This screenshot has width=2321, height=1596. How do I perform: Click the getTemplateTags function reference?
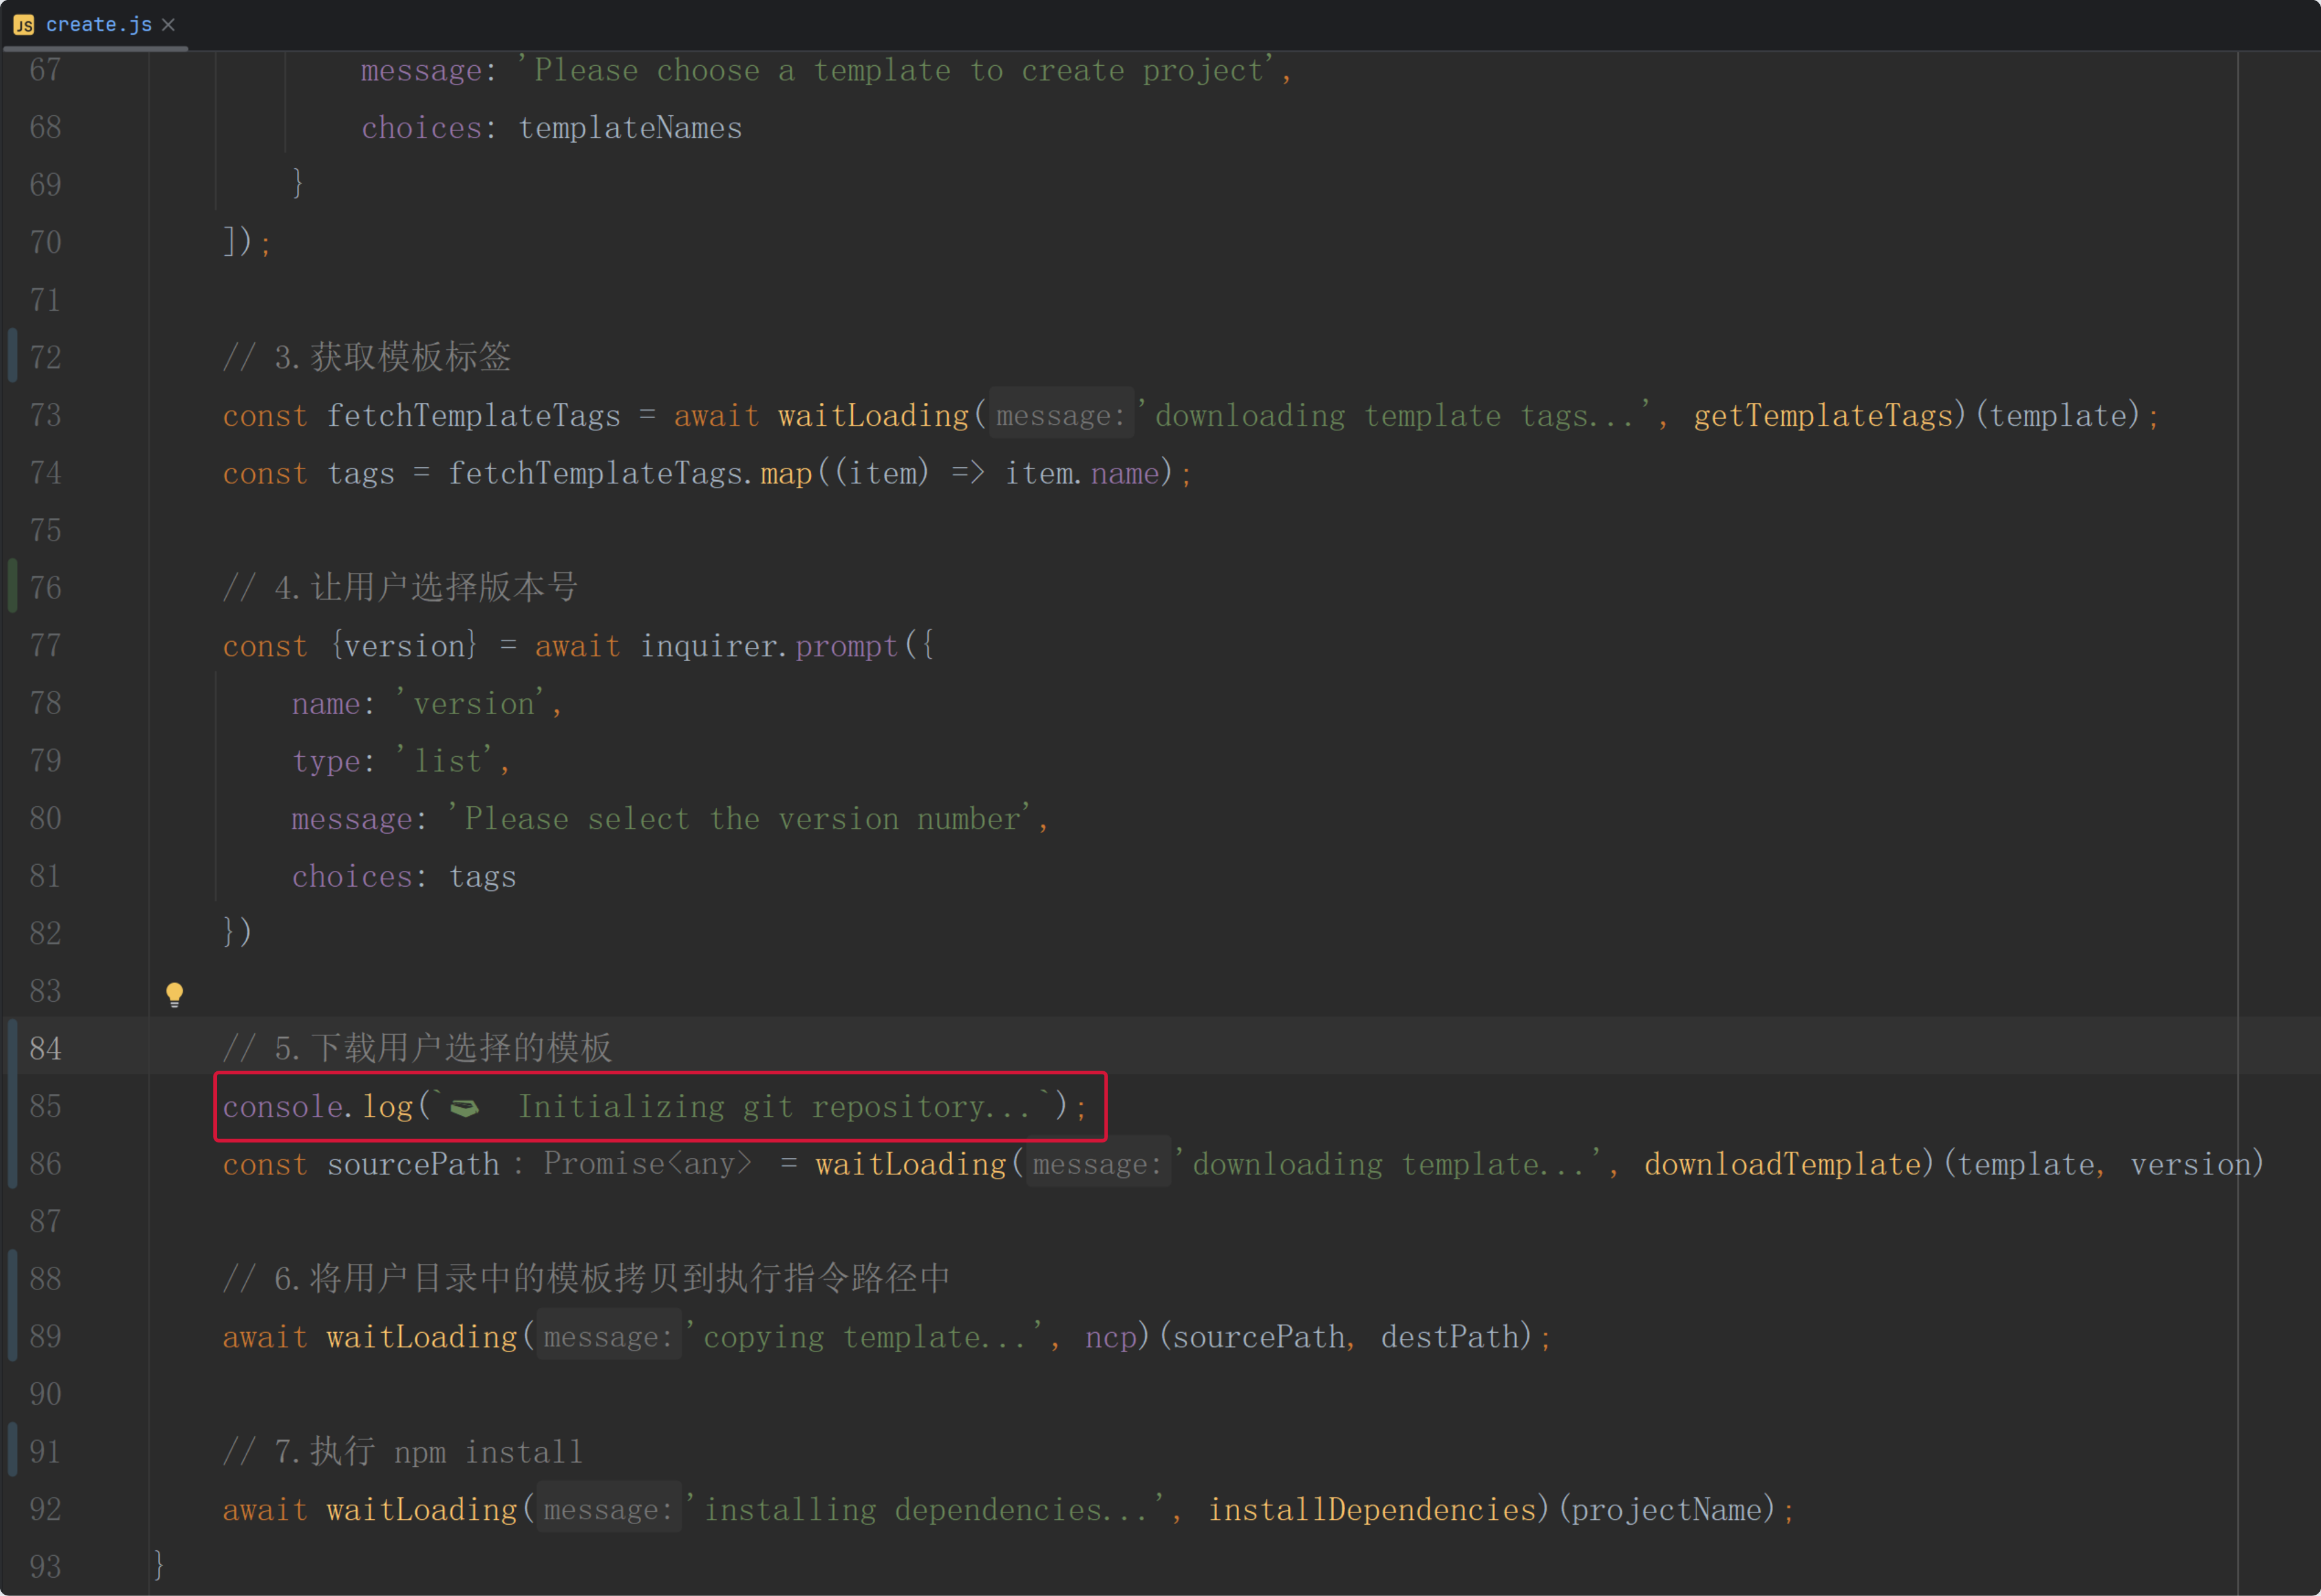tap(1822, 415)
